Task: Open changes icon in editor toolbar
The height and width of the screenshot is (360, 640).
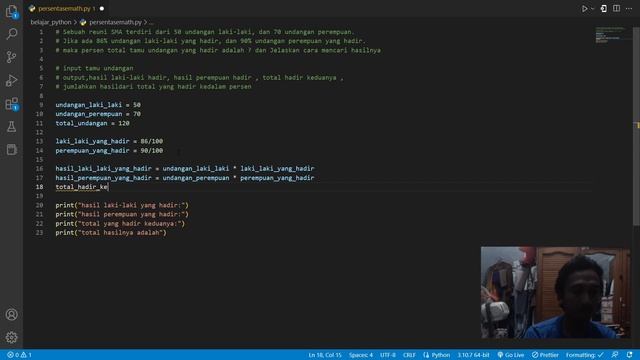Action: (604, 9)
